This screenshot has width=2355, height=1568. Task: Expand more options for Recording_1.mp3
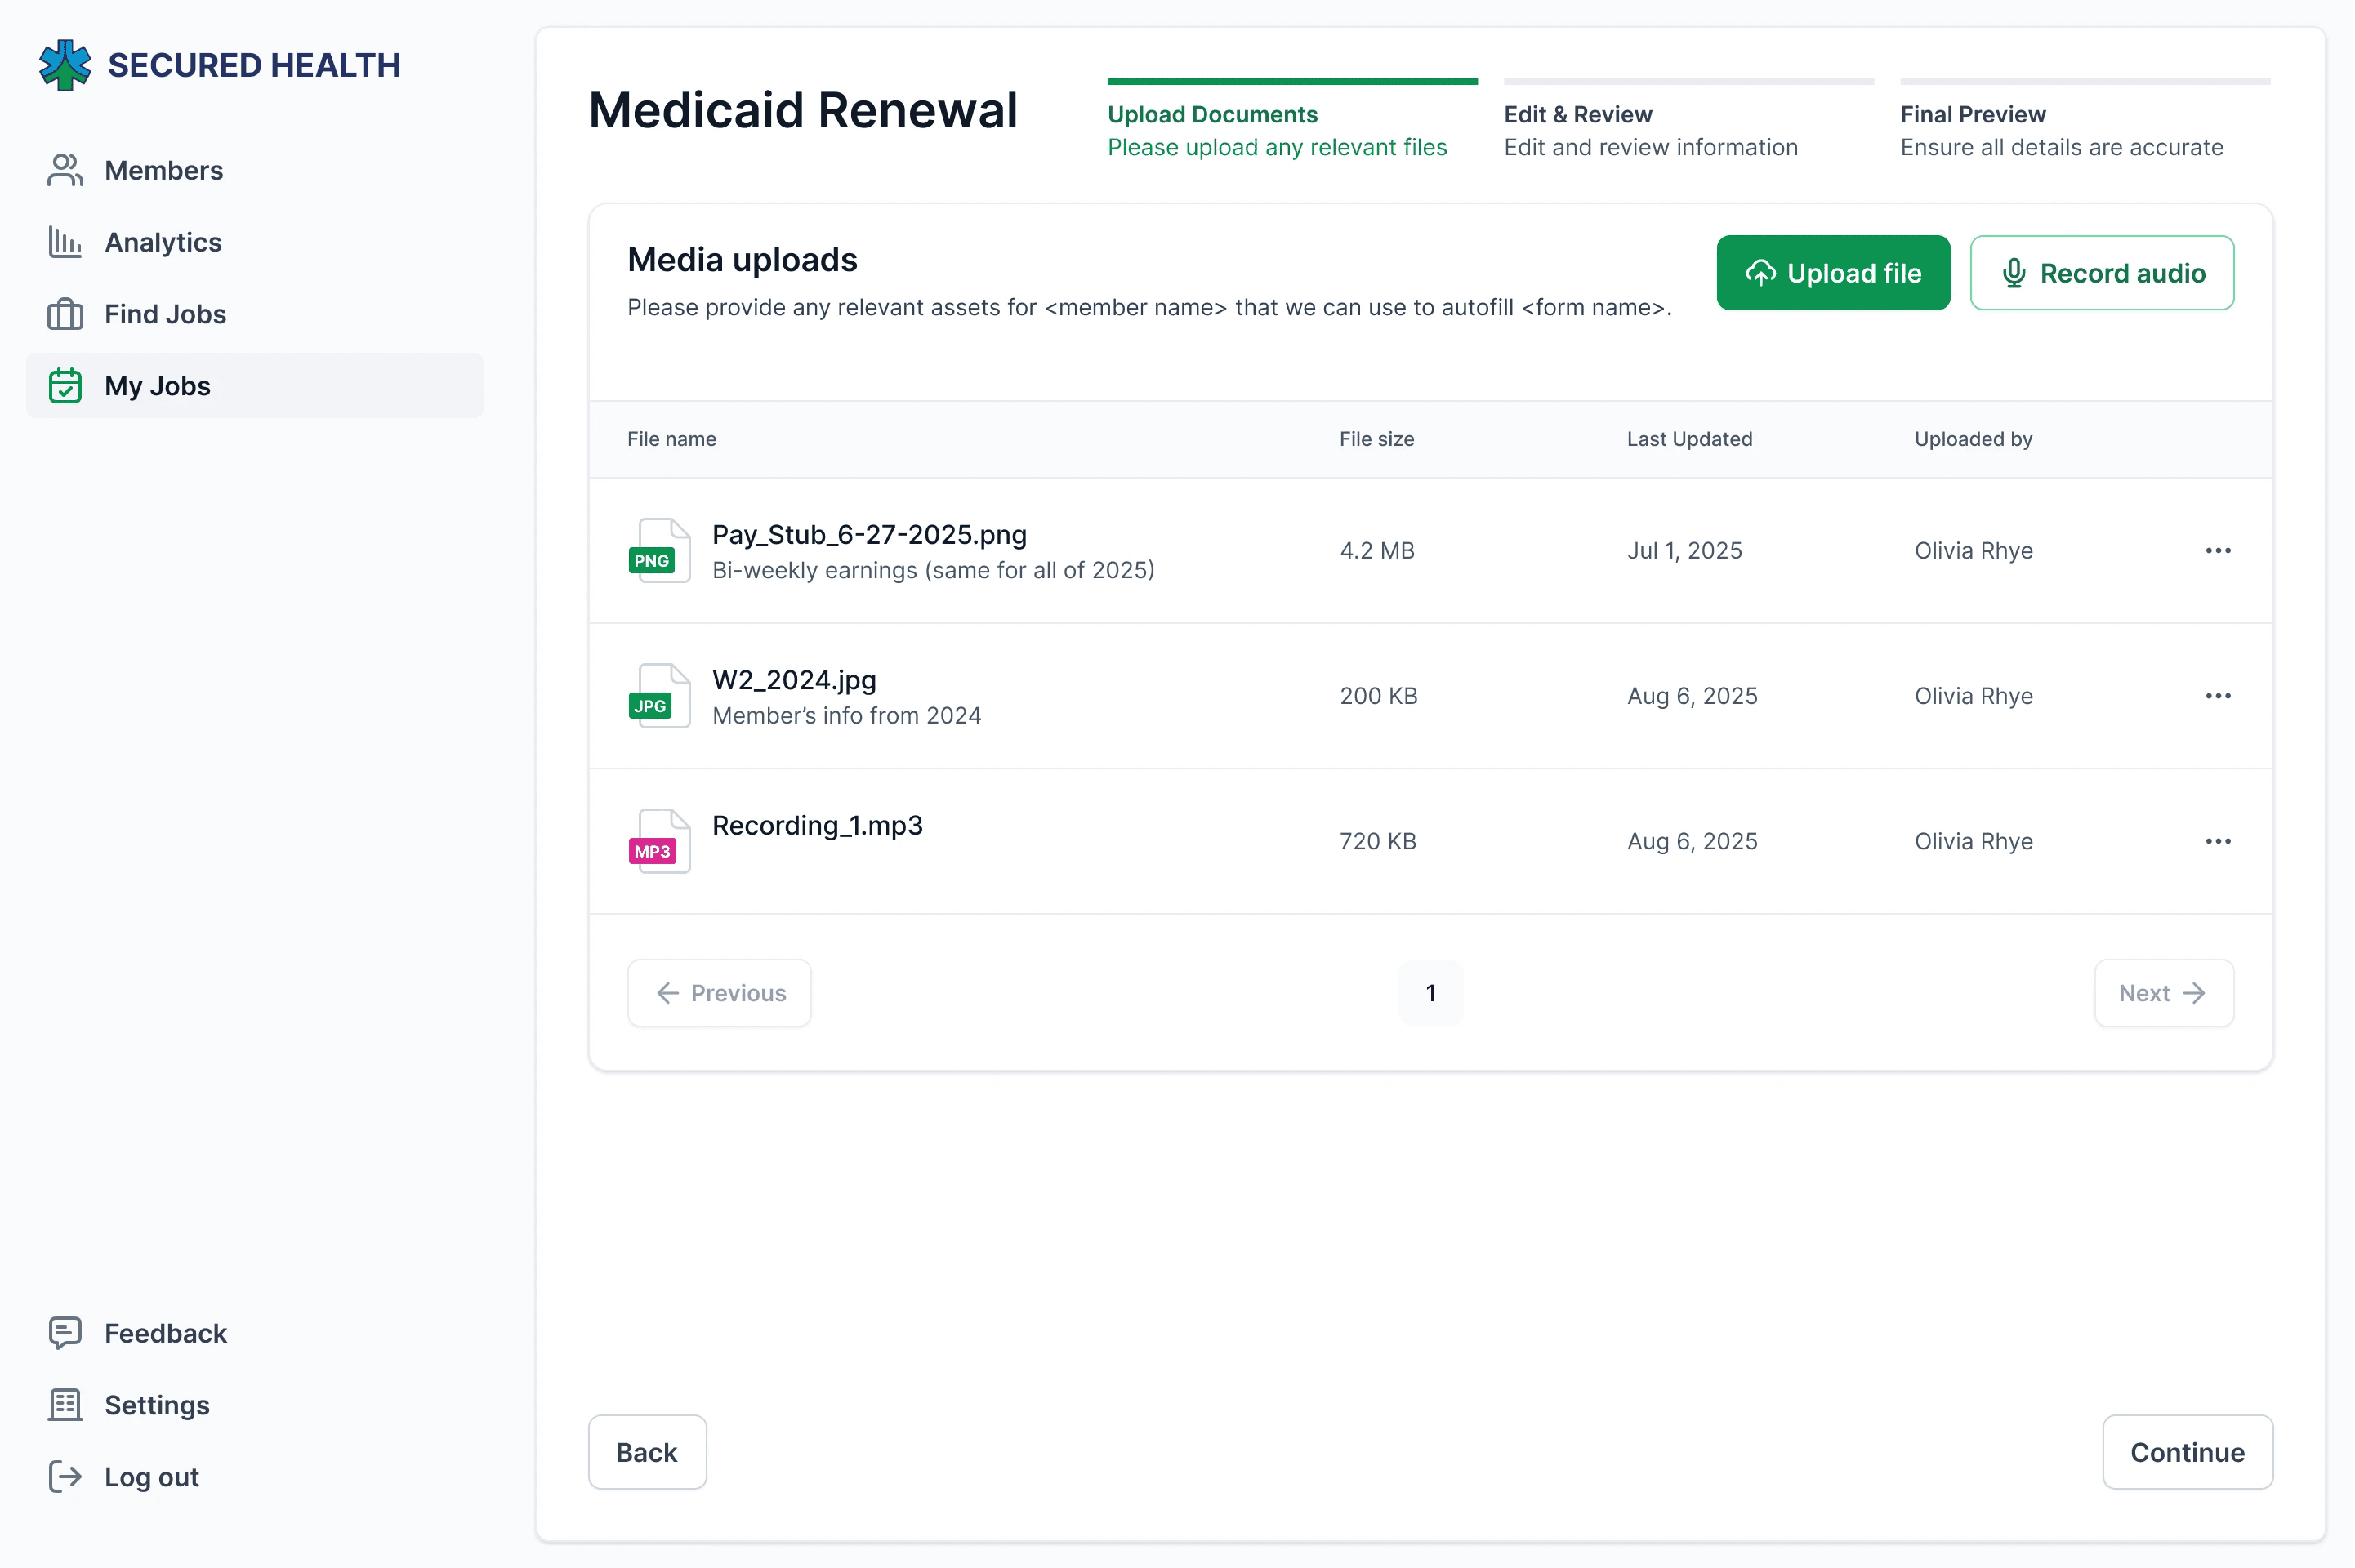tap(2217, 841)
